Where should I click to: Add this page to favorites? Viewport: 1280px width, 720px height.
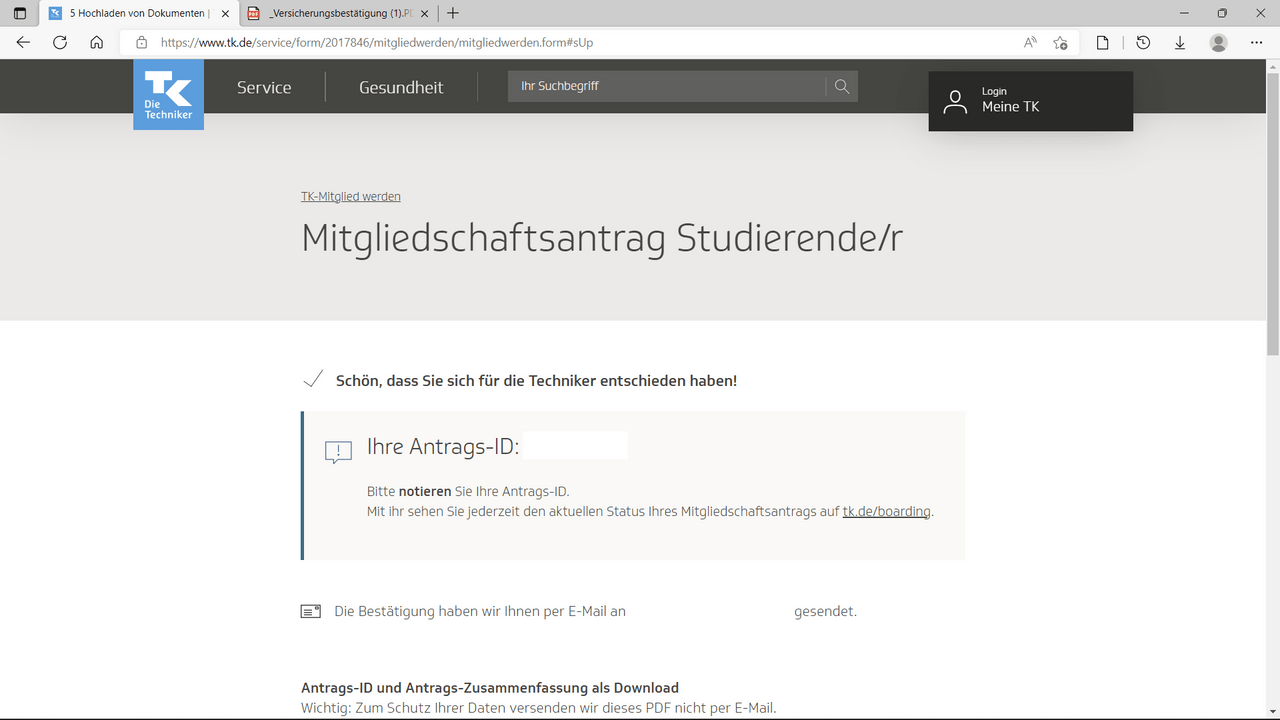1061,43
